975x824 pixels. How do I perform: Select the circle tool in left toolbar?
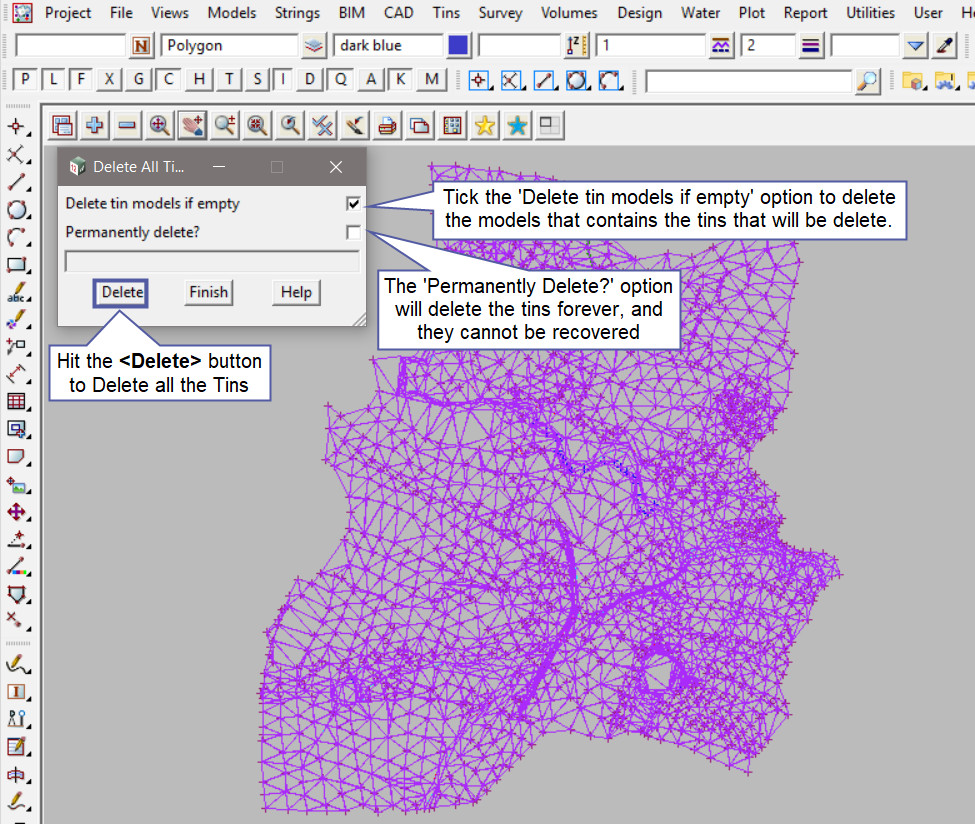[x=16, y=210]
